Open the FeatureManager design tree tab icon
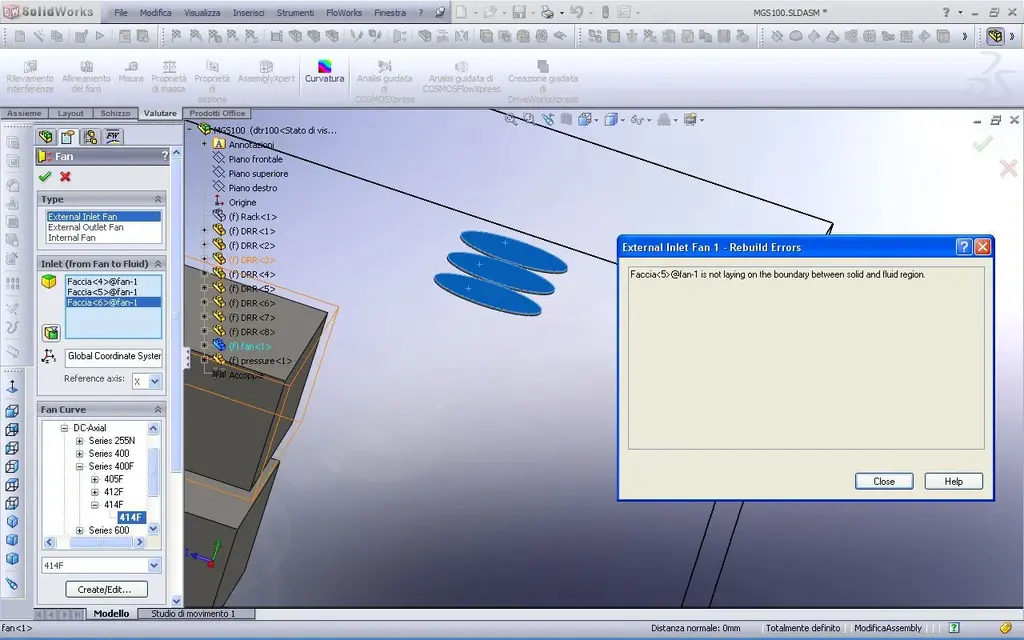The width and height of the screenshot is (1024, 640). 45,137
